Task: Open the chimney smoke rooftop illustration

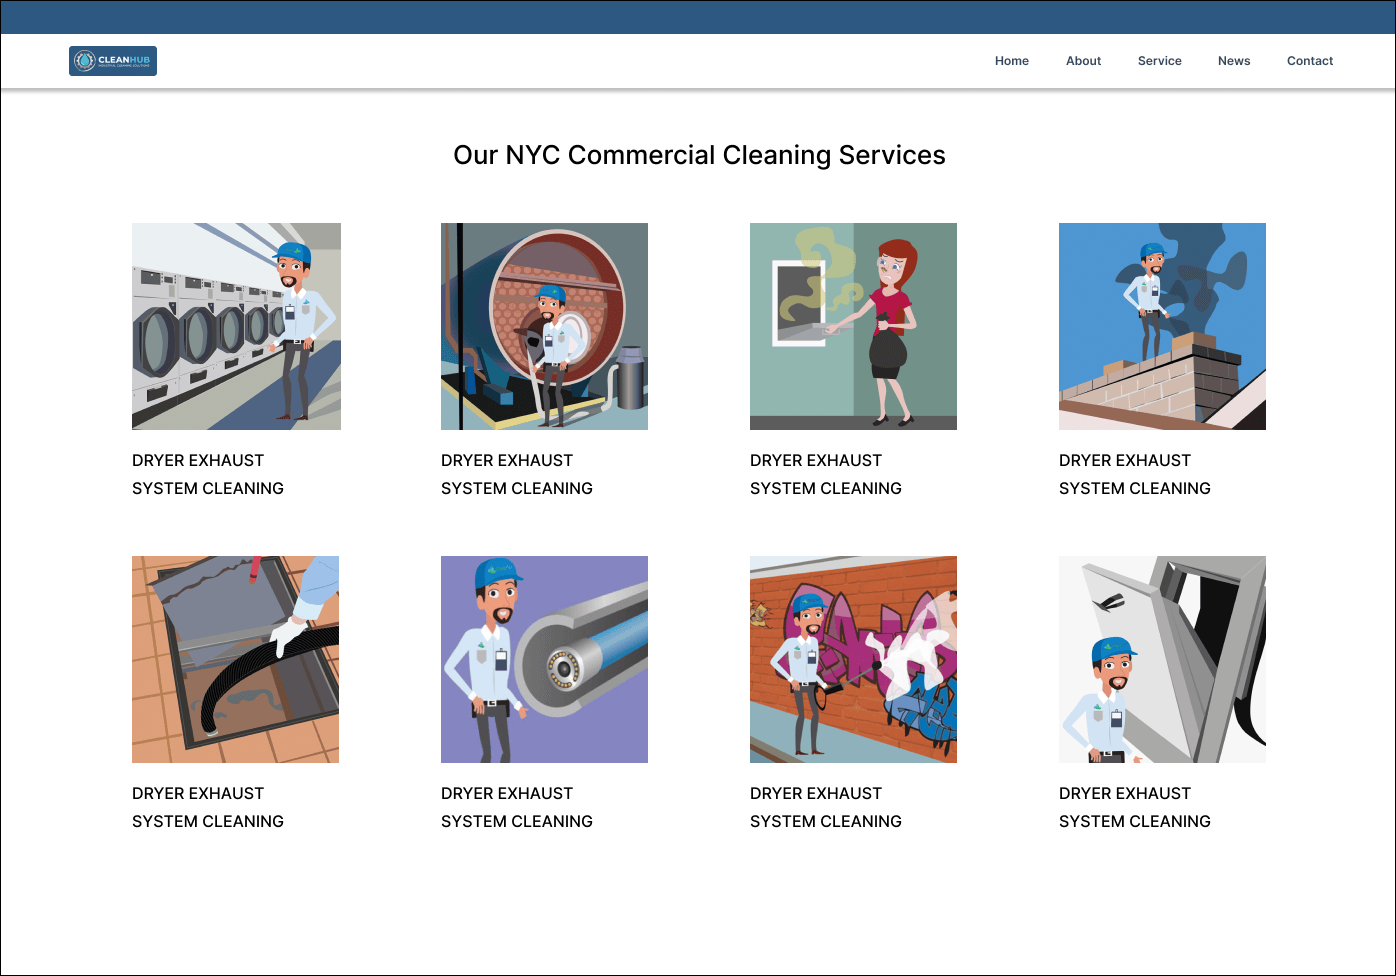Action: [1162, 326]
